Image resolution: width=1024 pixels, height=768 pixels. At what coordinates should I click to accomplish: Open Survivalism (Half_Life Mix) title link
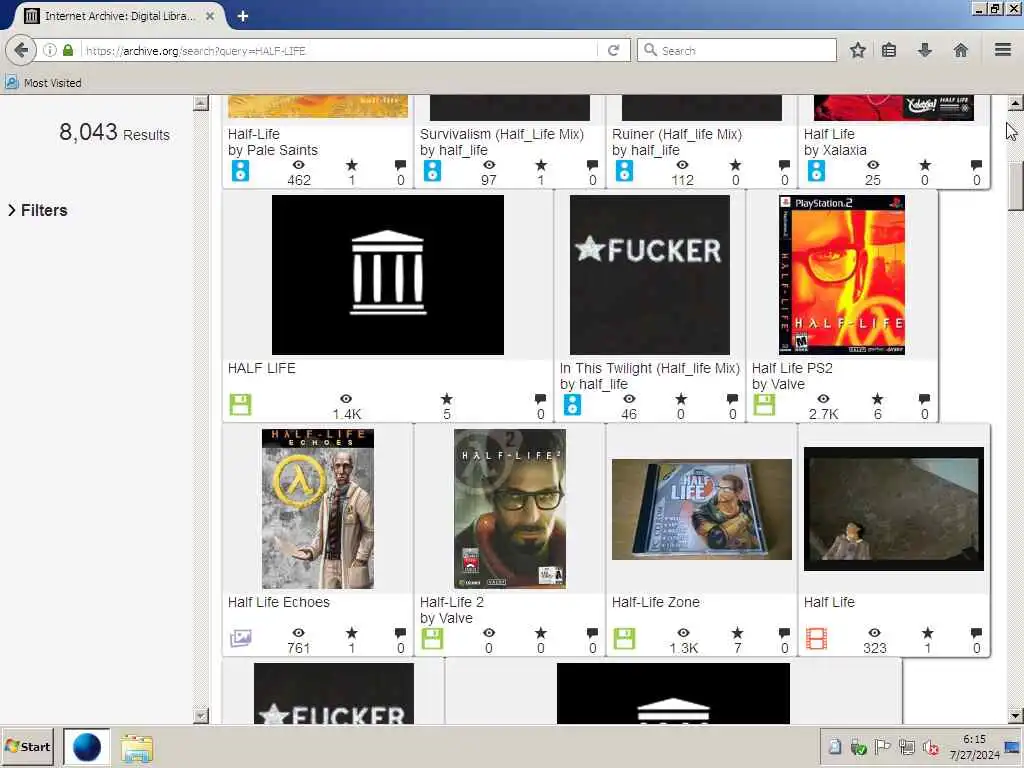pyautogui.click(x=502, y=134)
